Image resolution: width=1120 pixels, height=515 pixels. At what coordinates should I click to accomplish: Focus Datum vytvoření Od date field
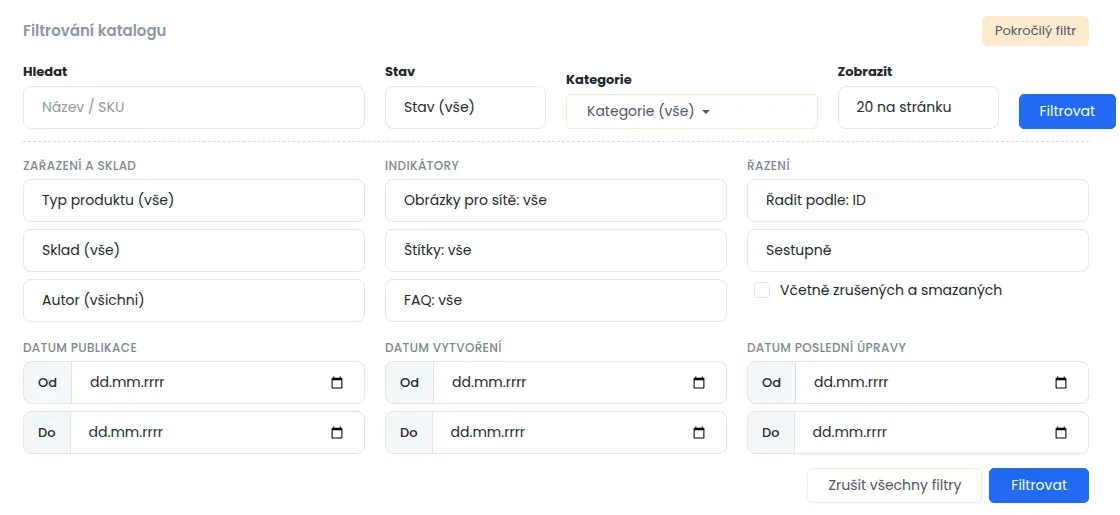579,383
